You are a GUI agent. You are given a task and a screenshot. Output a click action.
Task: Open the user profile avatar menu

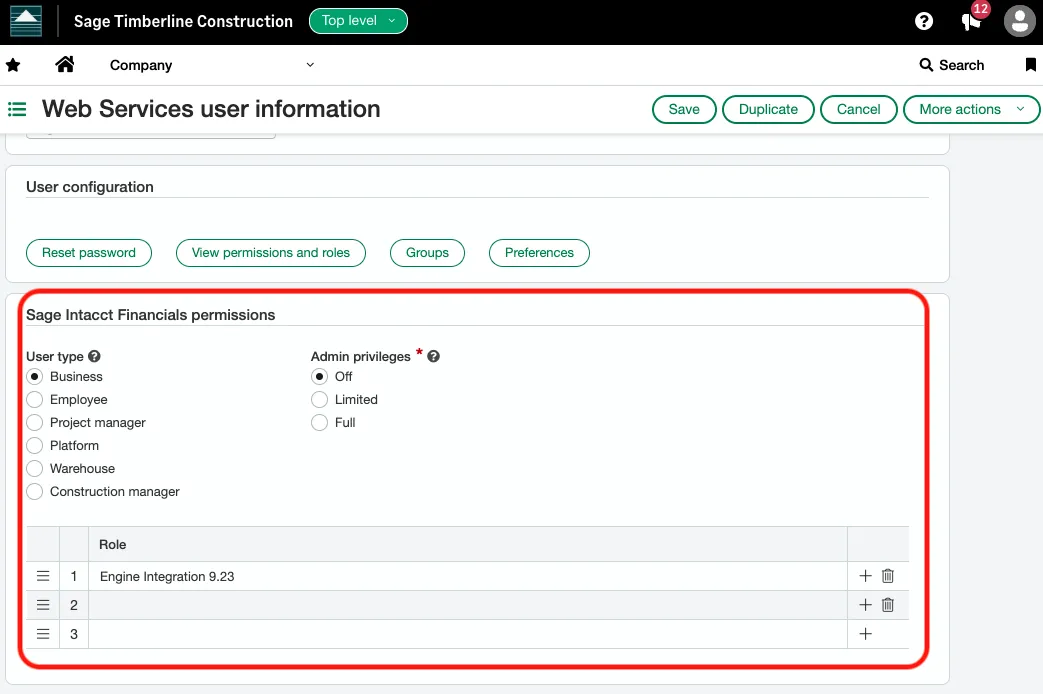(1020, 21)
